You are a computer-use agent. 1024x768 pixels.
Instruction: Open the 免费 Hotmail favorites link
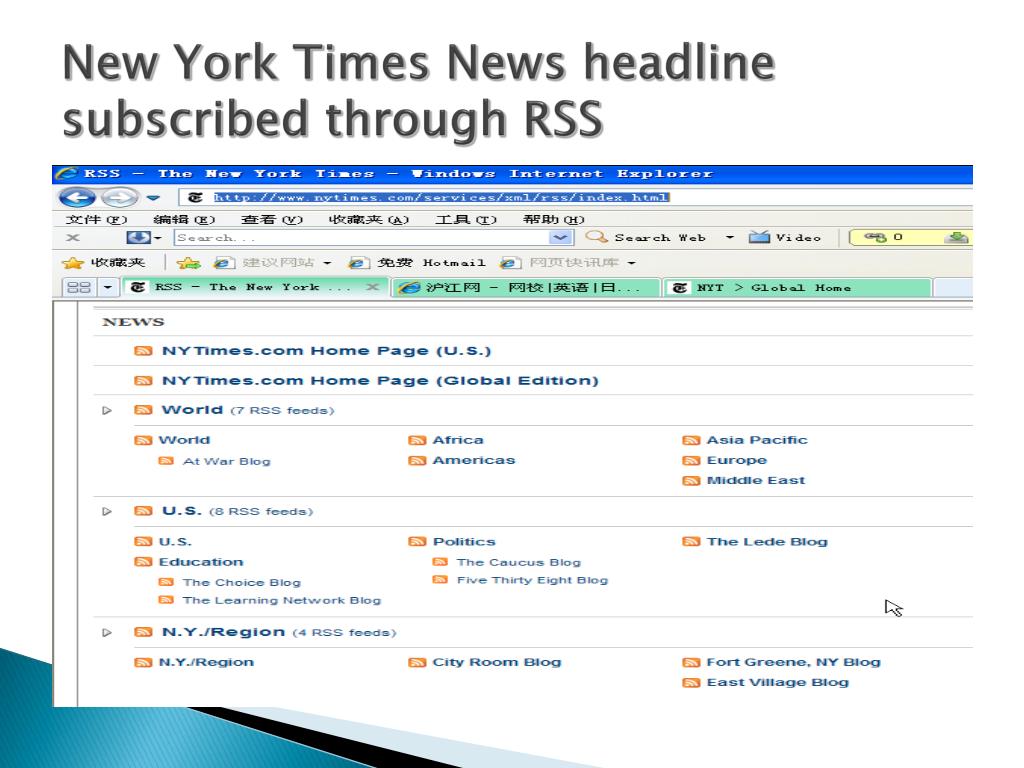pos(417,263)
